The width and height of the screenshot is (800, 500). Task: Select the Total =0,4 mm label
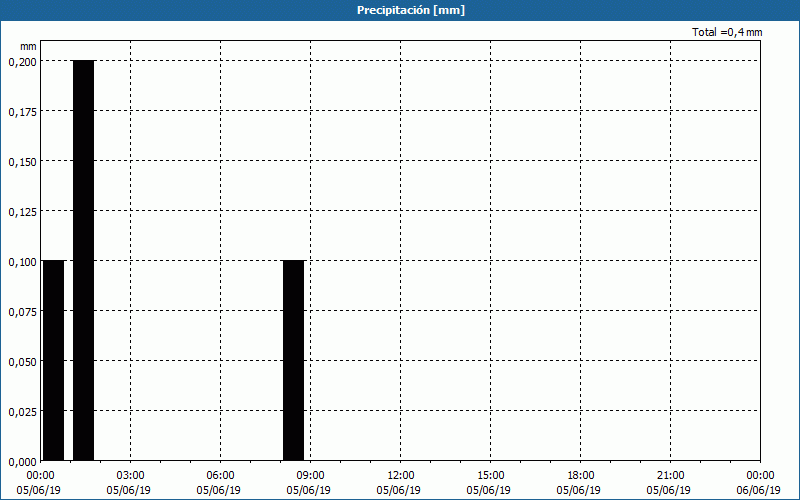[x=727, y=32]
